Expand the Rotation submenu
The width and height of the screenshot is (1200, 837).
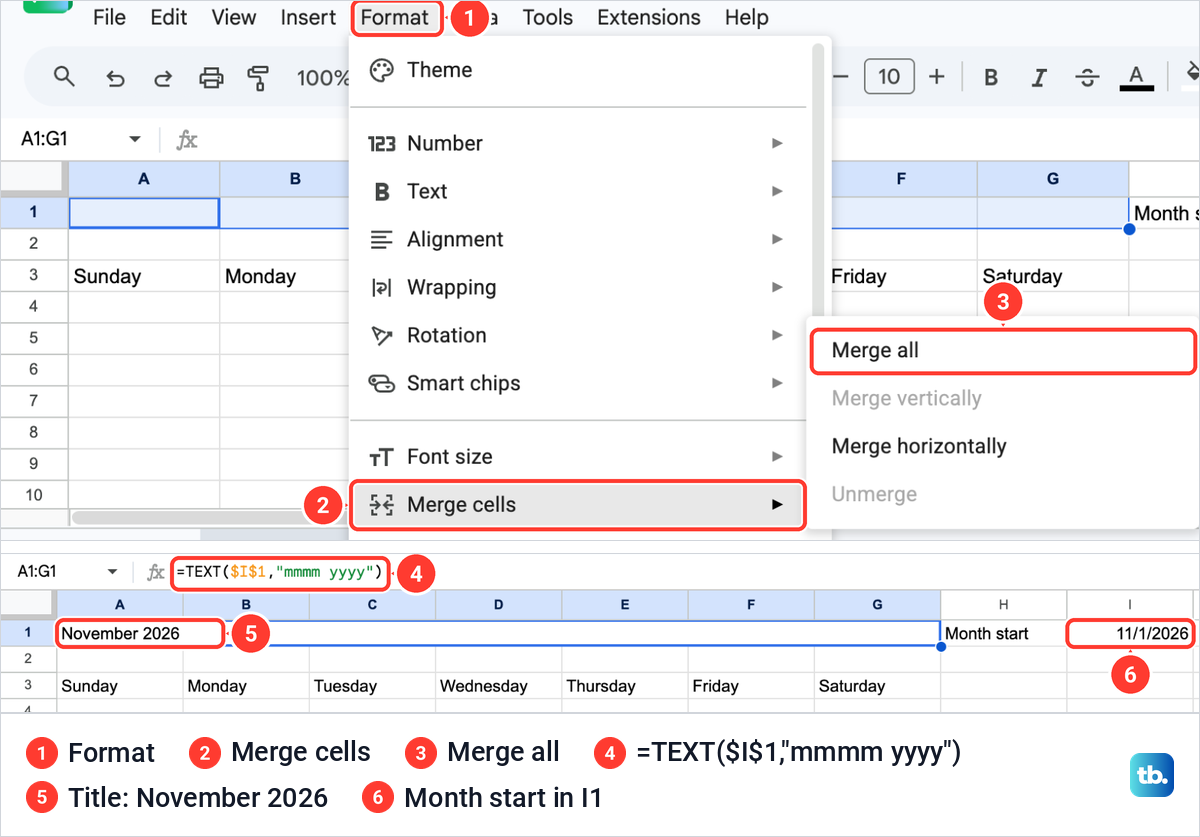pyautogui.click(x=578, y=335)
